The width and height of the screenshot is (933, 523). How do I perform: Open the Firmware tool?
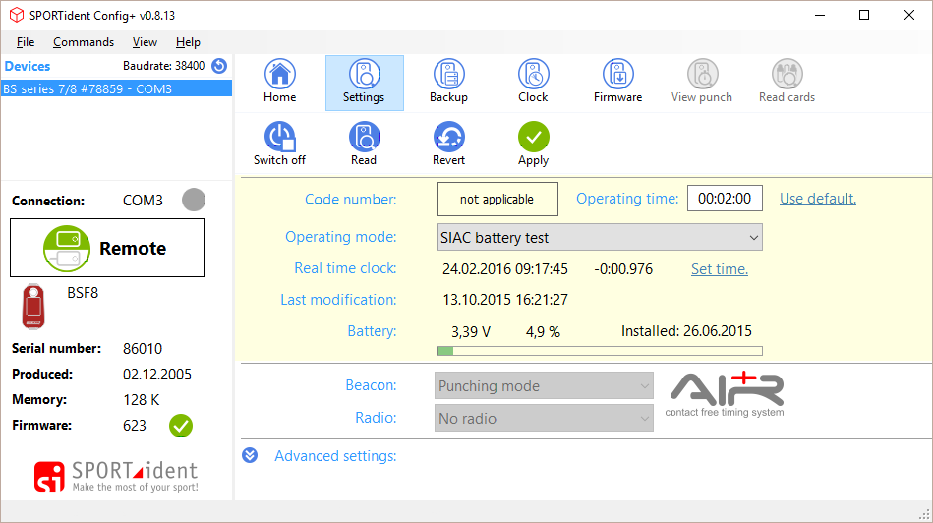click(618, 82)
